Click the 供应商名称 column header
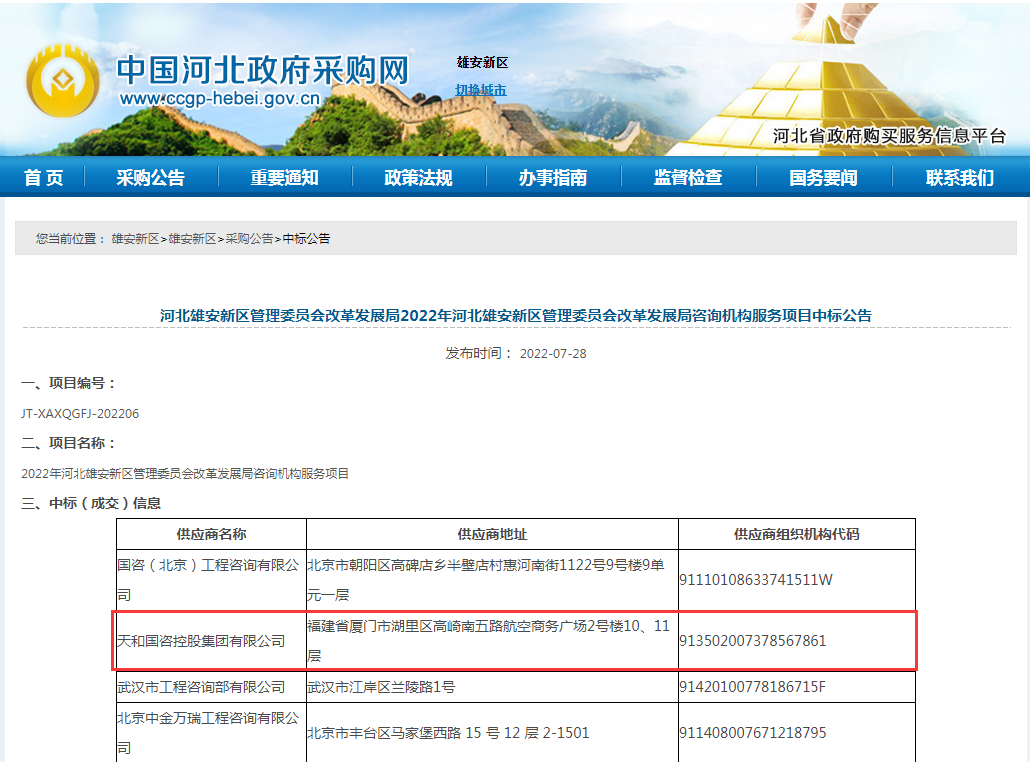 [212, 534]
